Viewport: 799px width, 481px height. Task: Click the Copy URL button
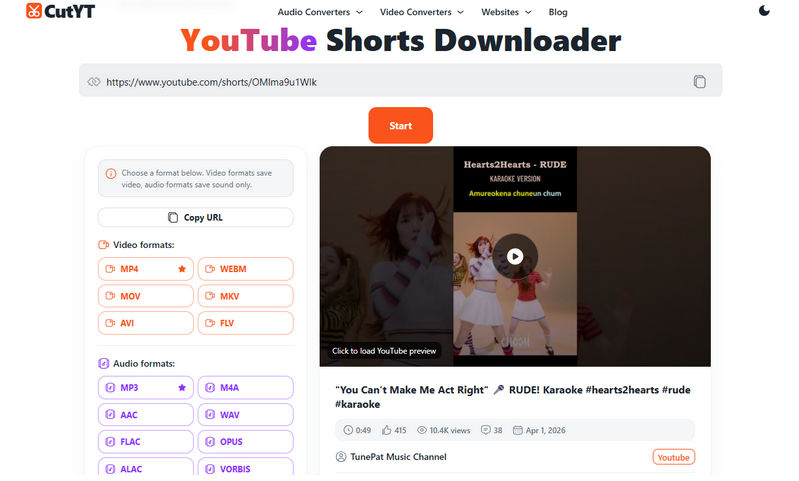click(x=196, y=218)
